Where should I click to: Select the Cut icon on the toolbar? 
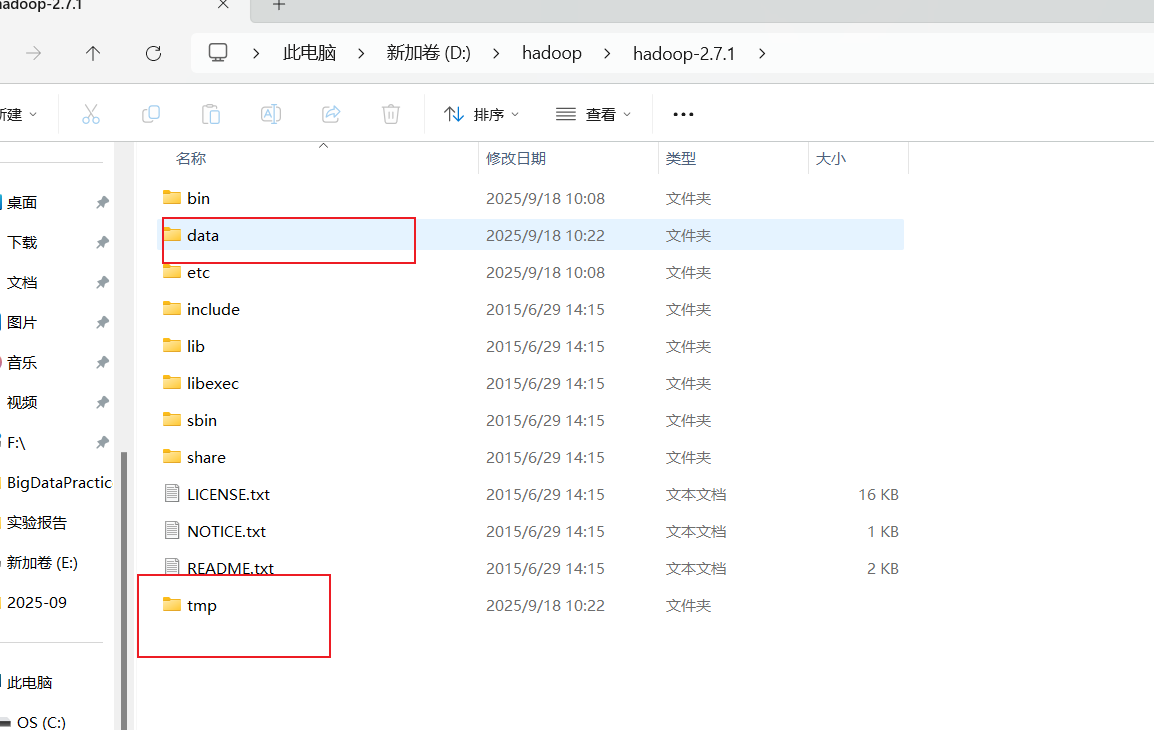tap(91, 113)
